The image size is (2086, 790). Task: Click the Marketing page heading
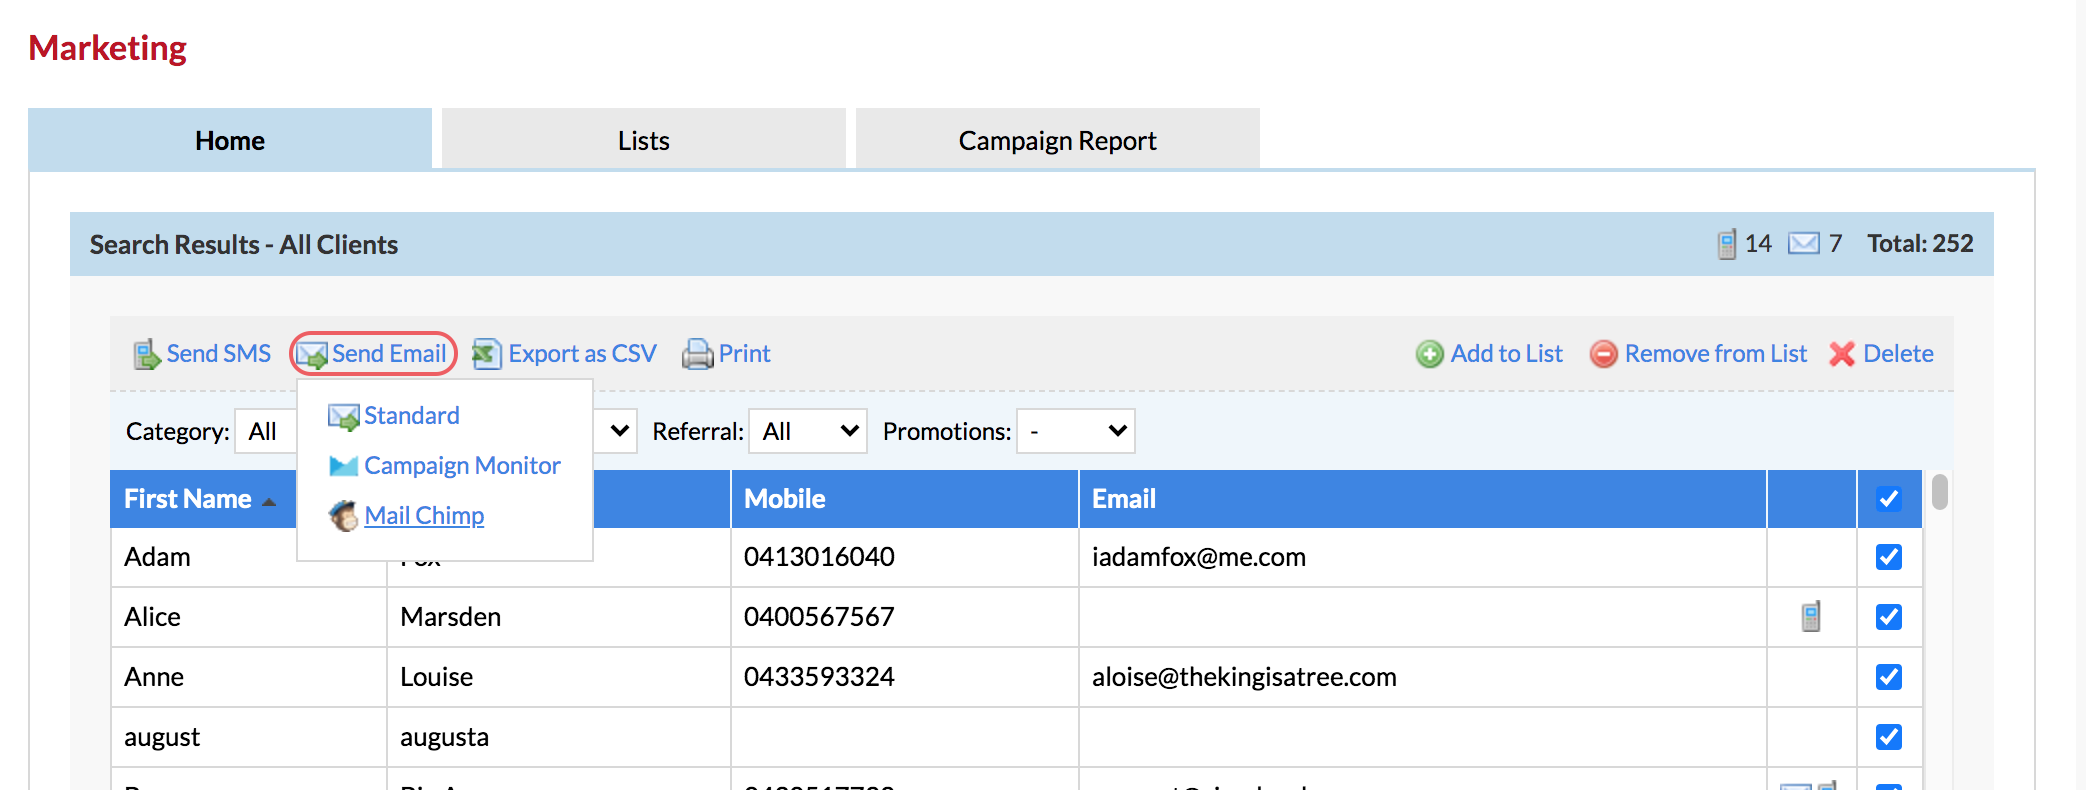point(108,48)
